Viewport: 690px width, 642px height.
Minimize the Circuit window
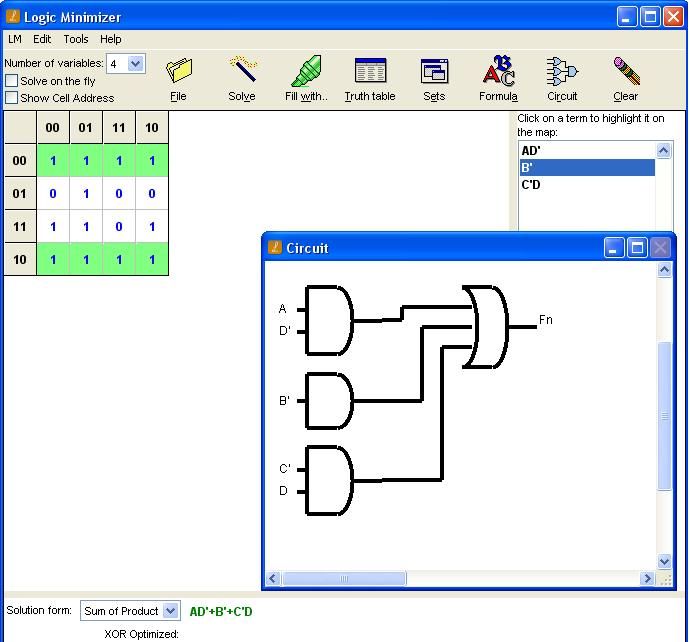(613, 248)
